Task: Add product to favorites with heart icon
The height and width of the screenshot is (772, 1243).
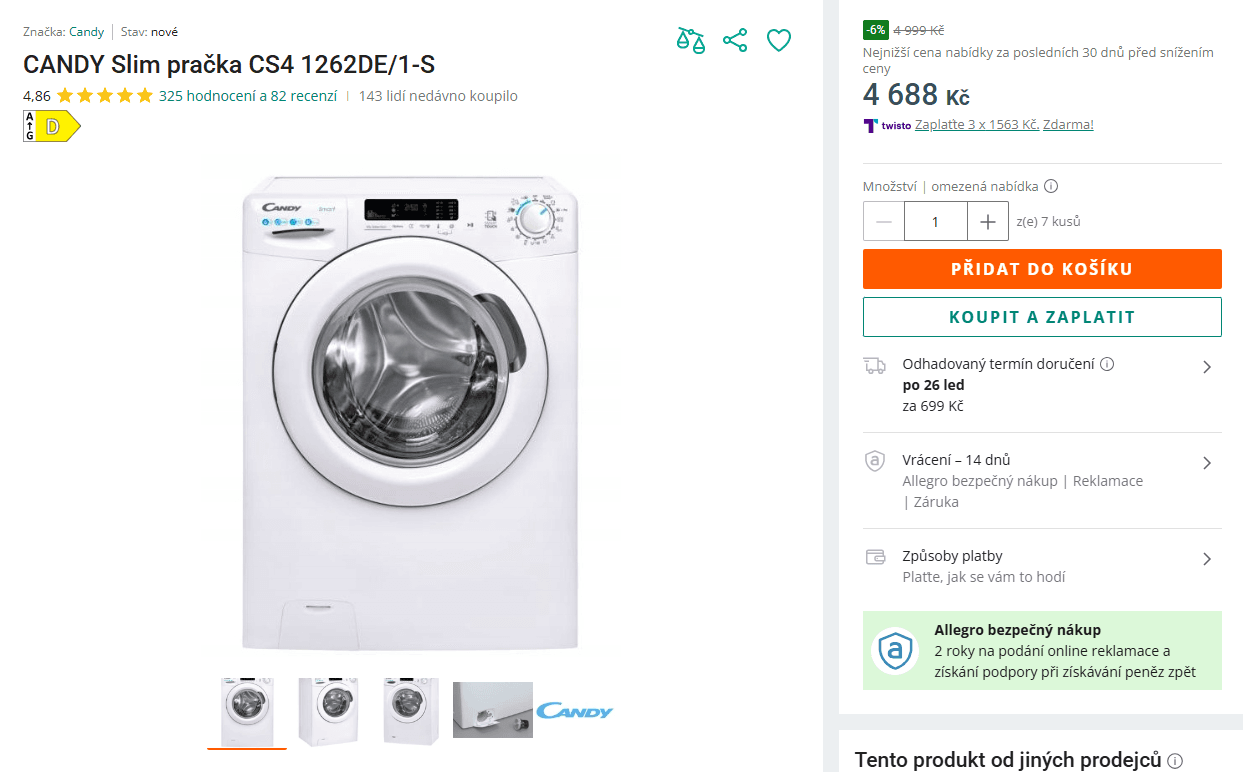Action: 779,41
